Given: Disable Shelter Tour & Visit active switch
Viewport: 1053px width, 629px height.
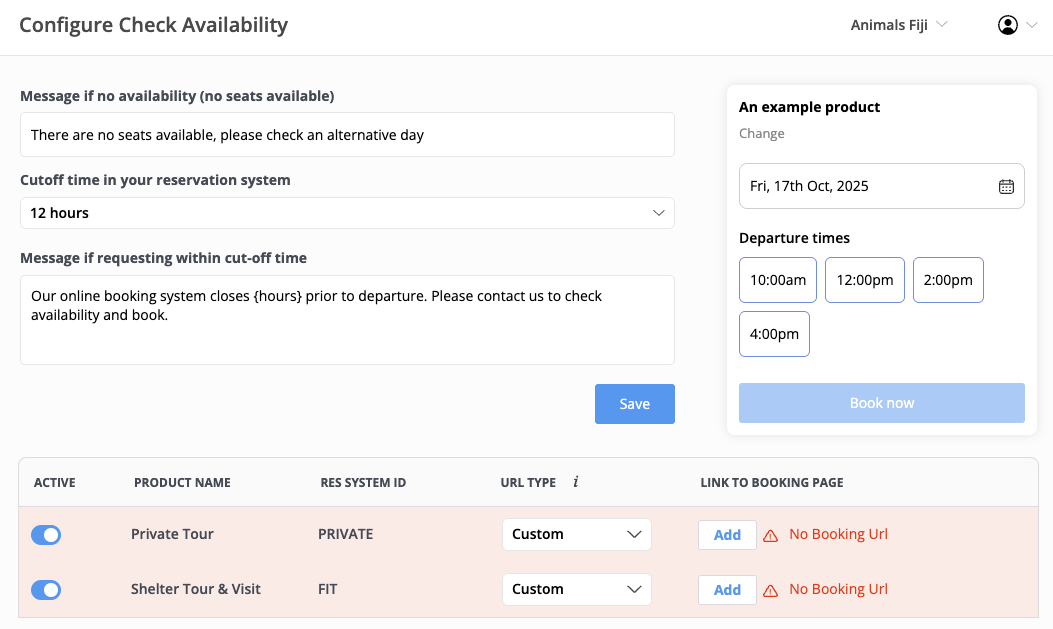Looking at the screenshot, I should click(46, 590).
